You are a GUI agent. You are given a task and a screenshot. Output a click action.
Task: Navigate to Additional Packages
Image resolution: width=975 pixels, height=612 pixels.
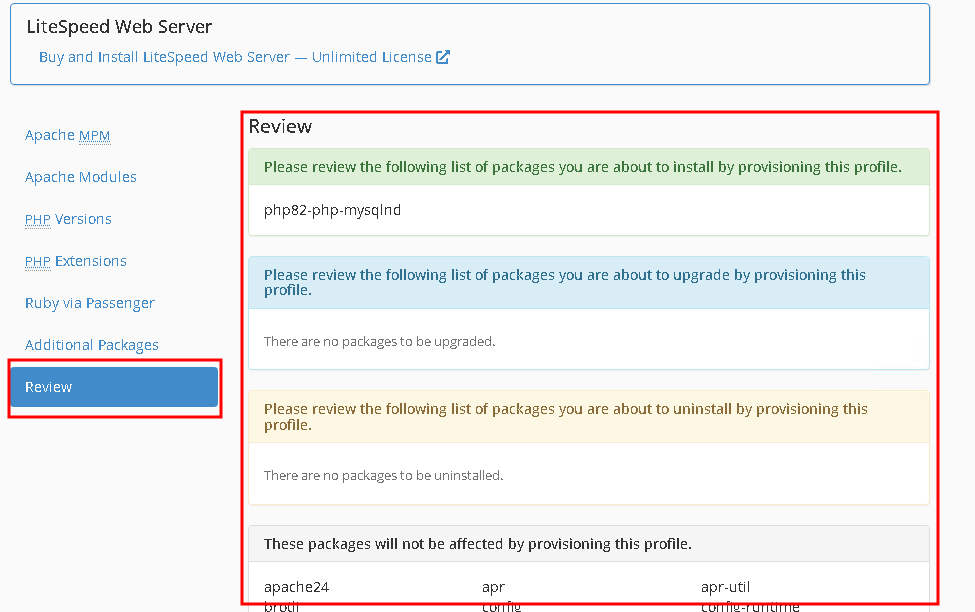pos(92,345)
